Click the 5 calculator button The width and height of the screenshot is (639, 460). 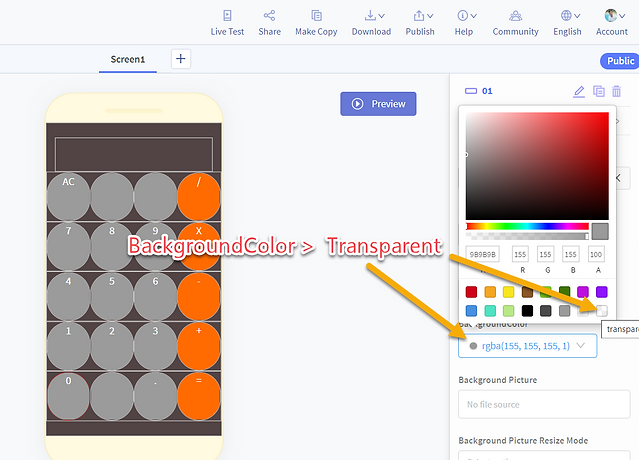112,296
